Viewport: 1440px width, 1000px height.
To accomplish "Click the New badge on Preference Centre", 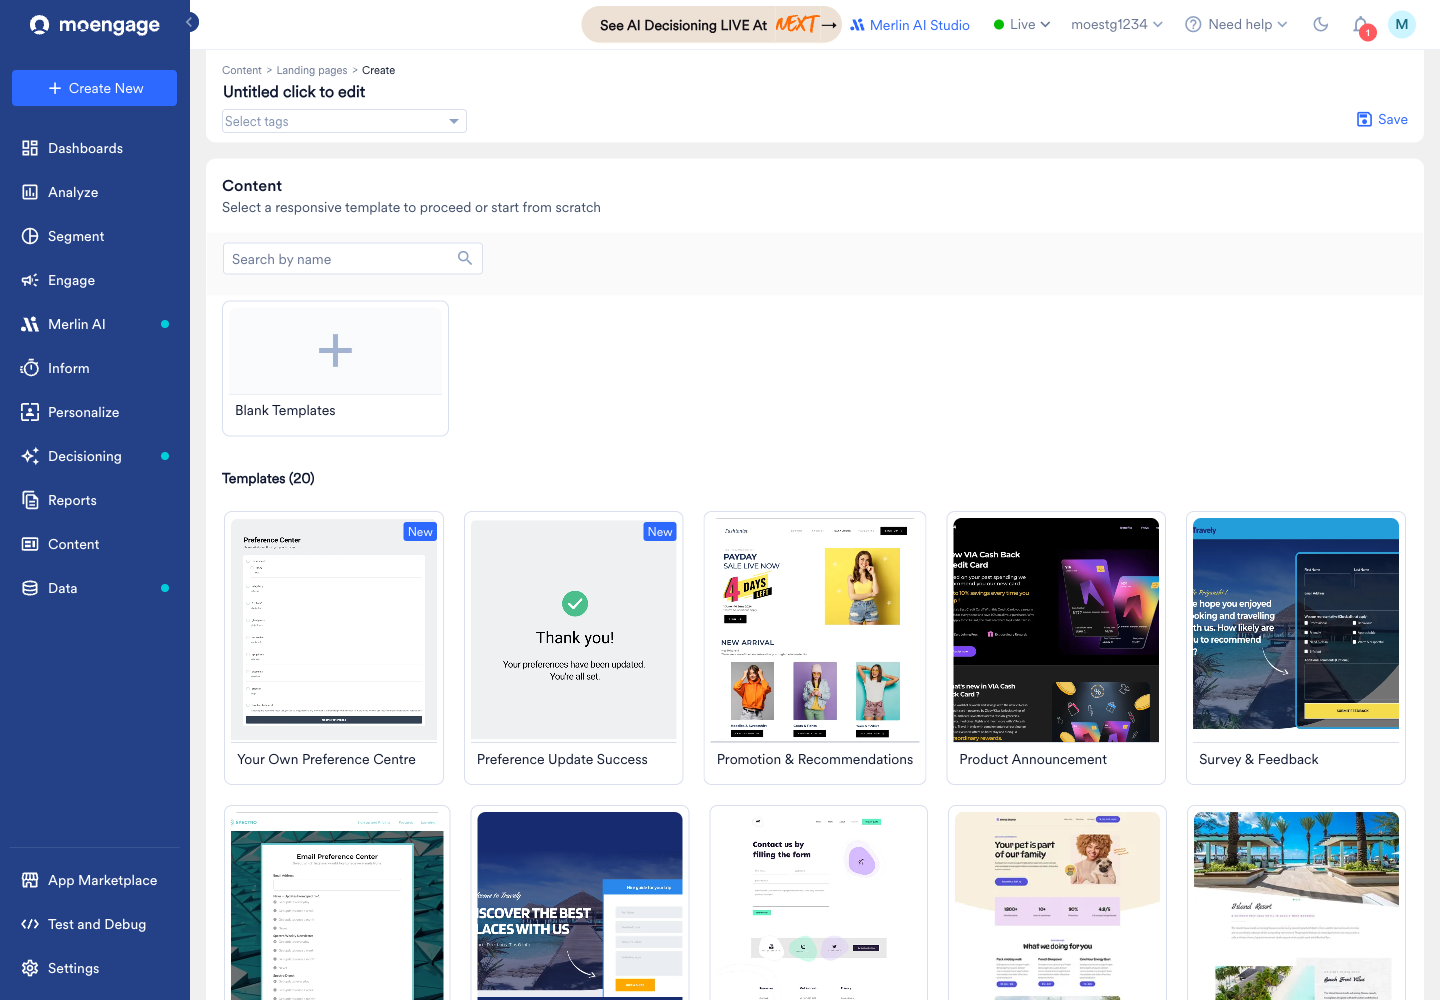I will [420, 532].
